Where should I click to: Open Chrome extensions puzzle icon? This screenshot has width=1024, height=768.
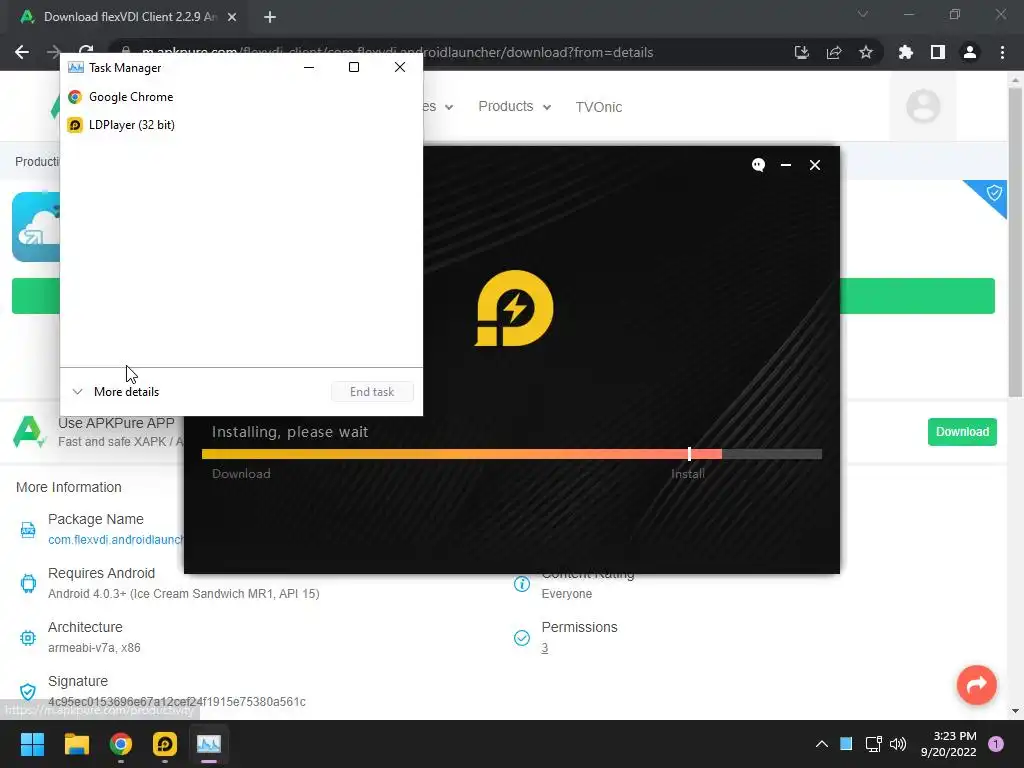(x=905, y=52)
